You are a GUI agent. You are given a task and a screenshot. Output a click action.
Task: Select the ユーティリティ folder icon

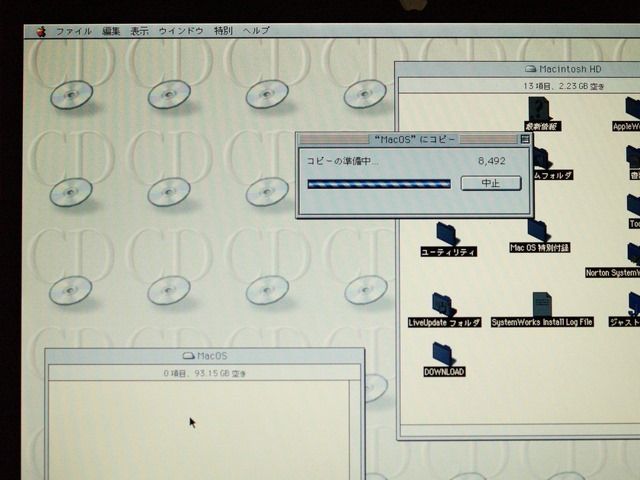tap(447, 234)
